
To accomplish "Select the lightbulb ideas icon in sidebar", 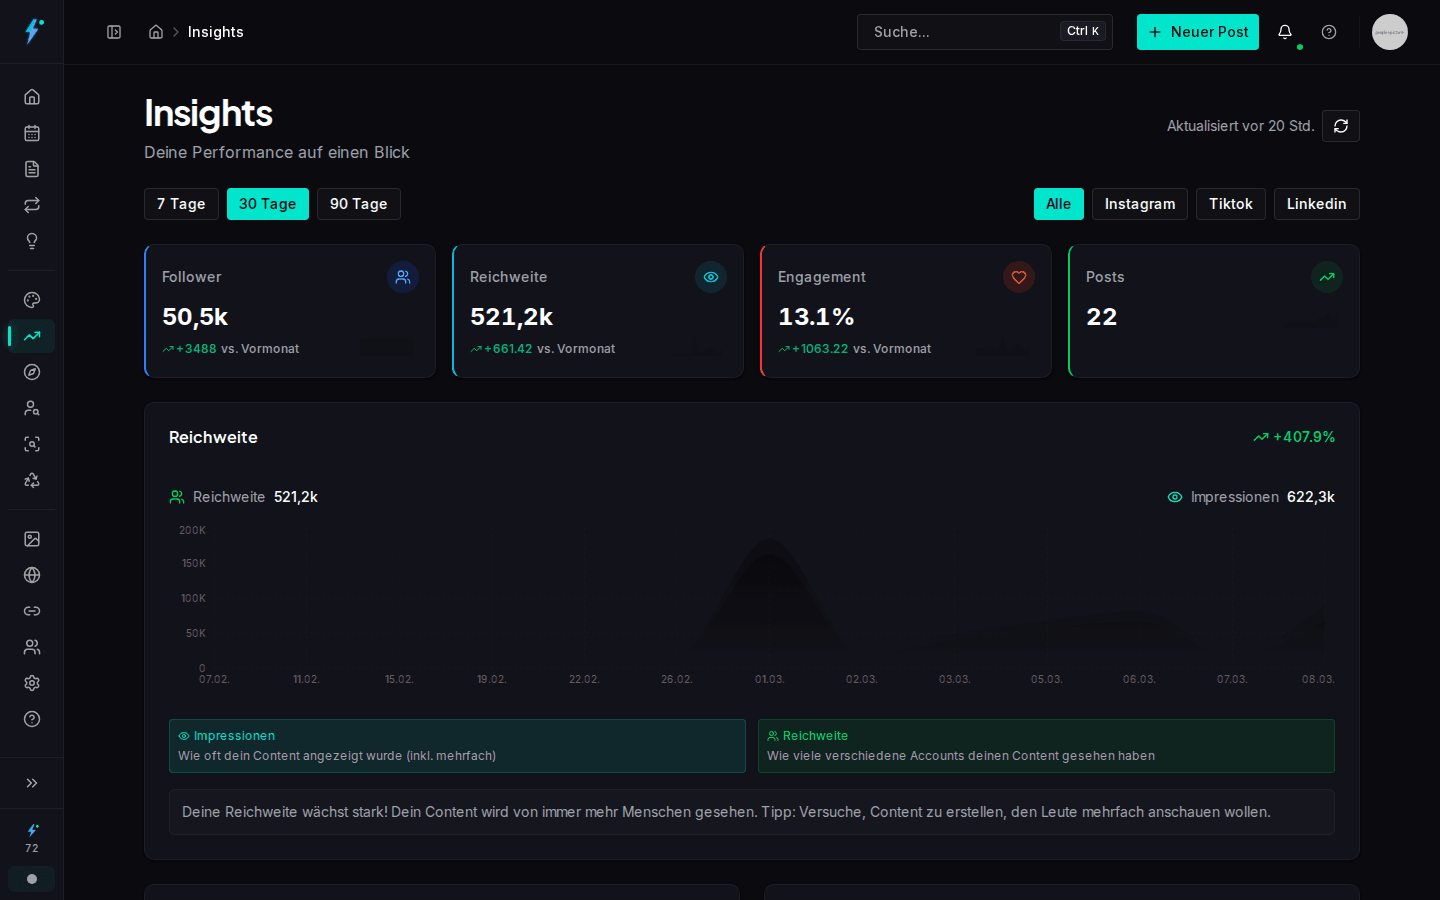I will pyautogui.click(x=31, y=241).
